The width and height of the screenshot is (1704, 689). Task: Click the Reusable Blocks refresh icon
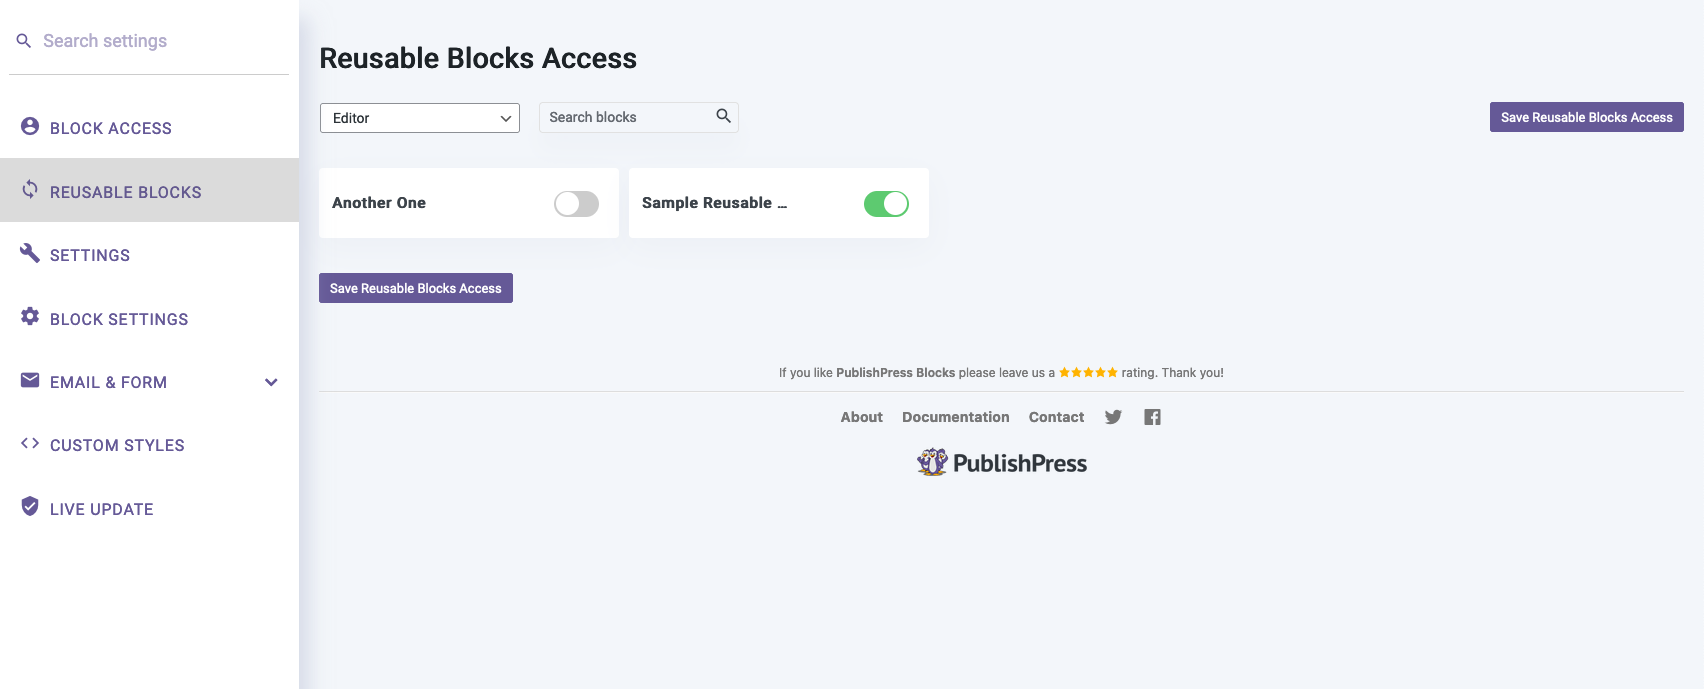[29, 191]
